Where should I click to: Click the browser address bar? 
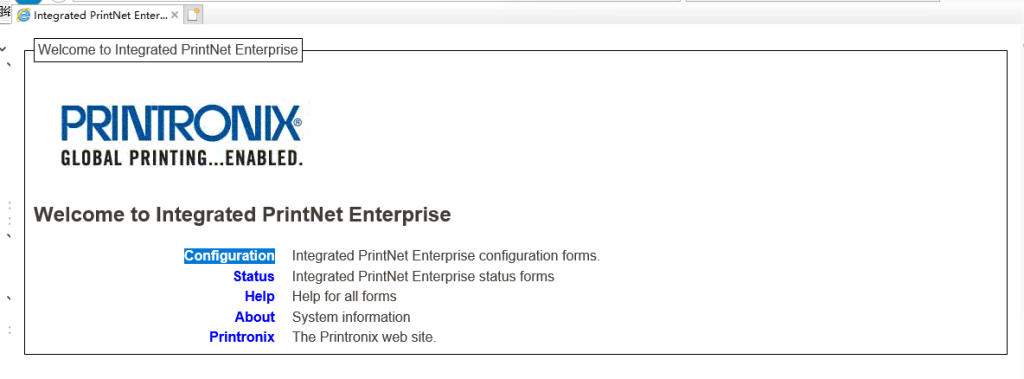click(x=376, y=1)
